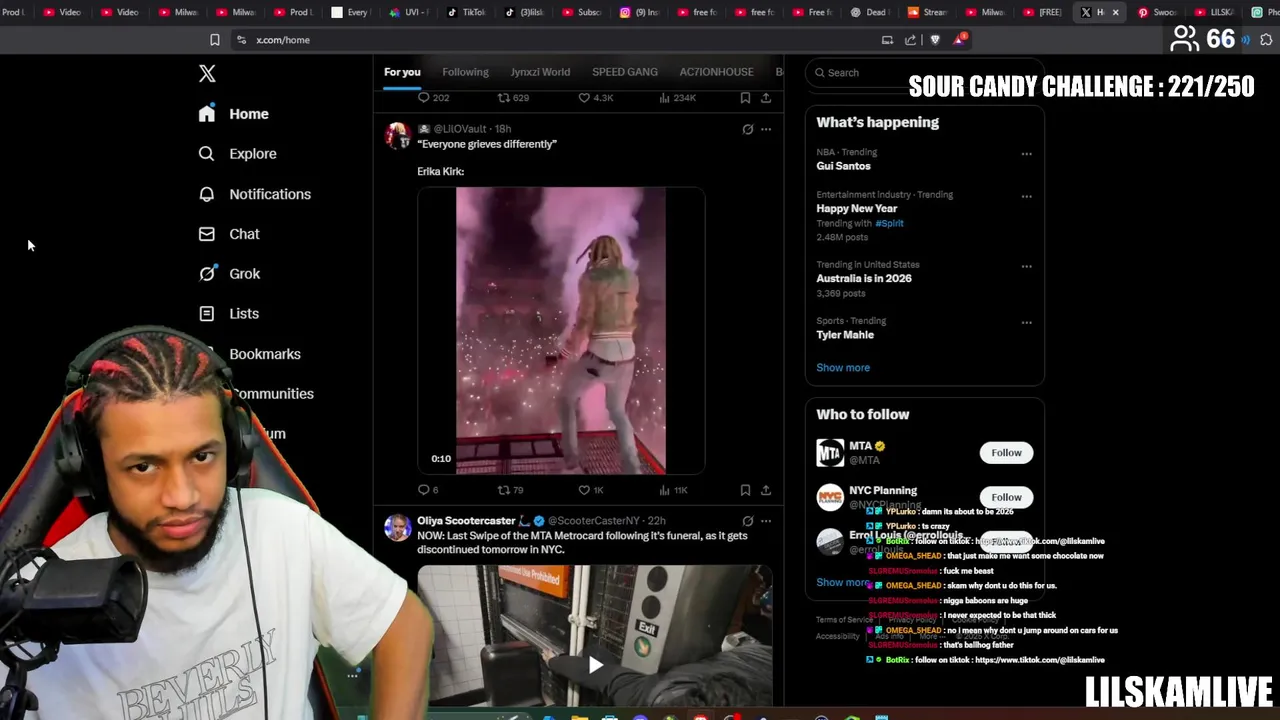The width and height of the screenshot is (1280, 720).
Task: Open the NYC Planning profile avatar
Action: [x=830, y=497]
